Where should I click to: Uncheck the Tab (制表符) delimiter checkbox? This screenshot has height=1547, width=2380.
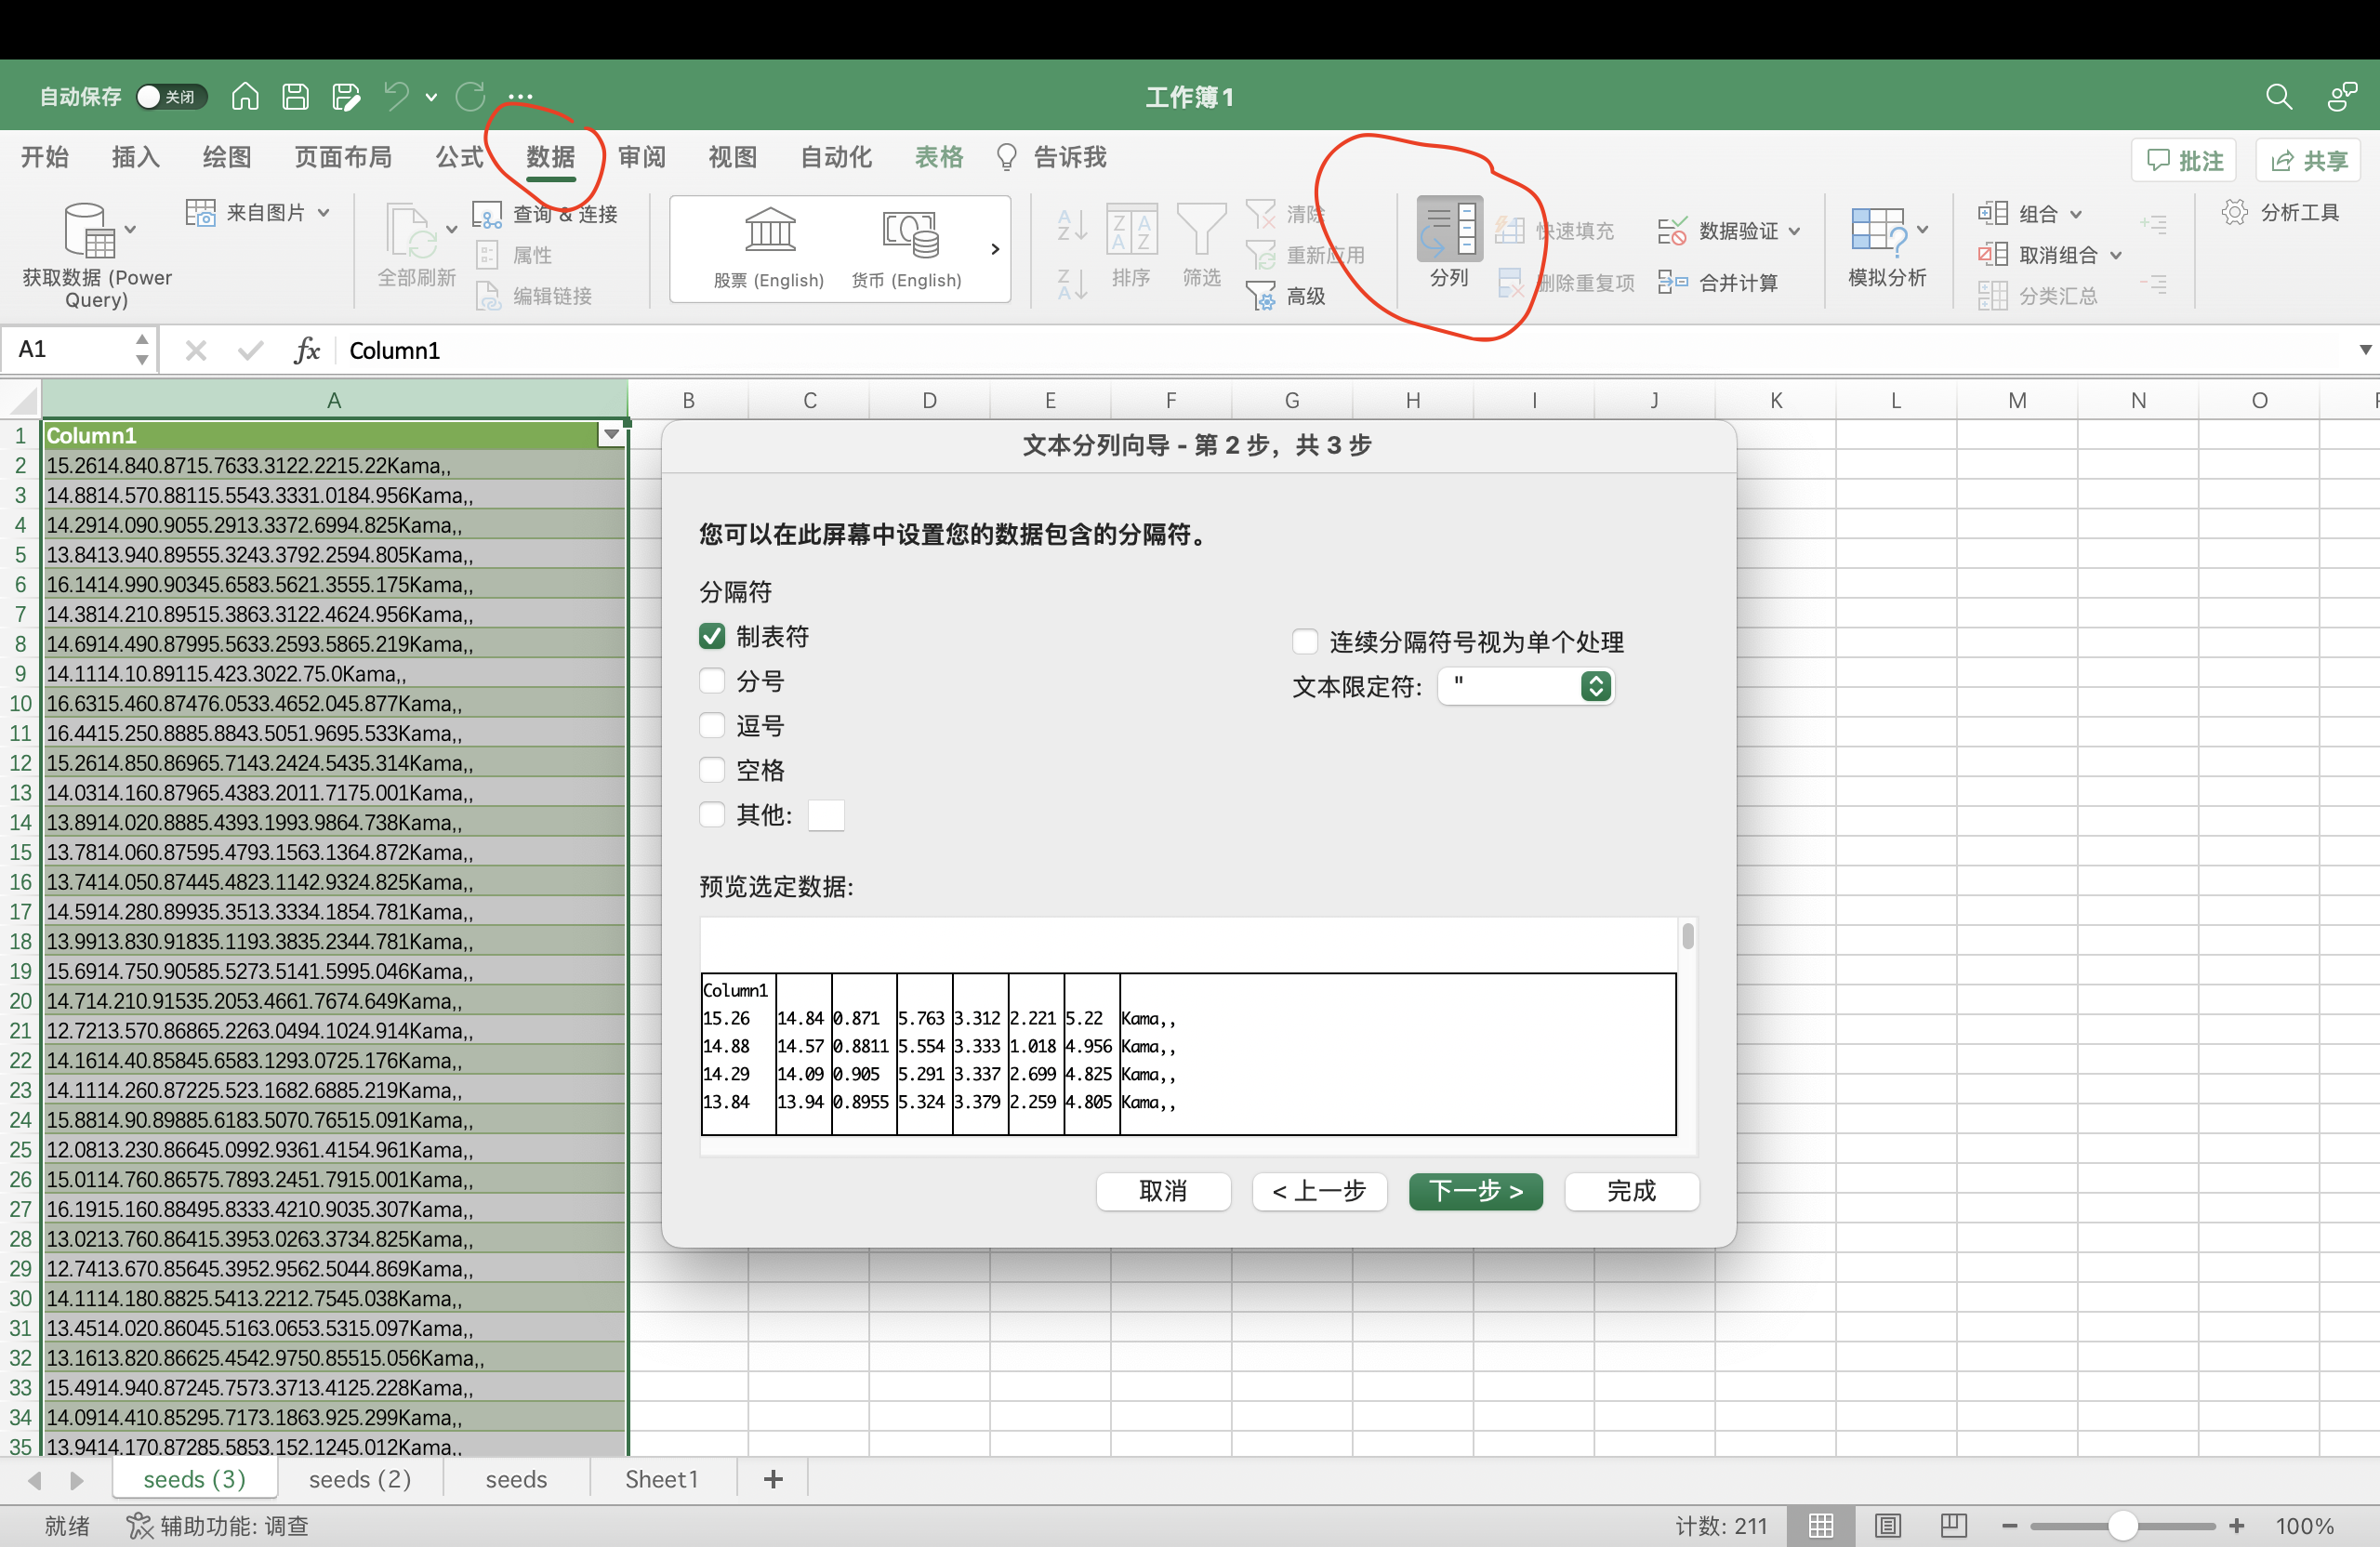pyautogui.click(x=712, y=636)
